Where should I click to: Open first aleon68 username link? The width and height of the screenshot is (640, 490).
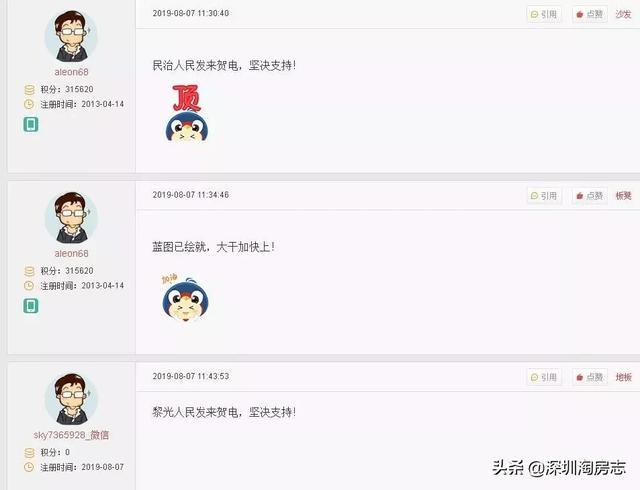(x=71, y=72)
